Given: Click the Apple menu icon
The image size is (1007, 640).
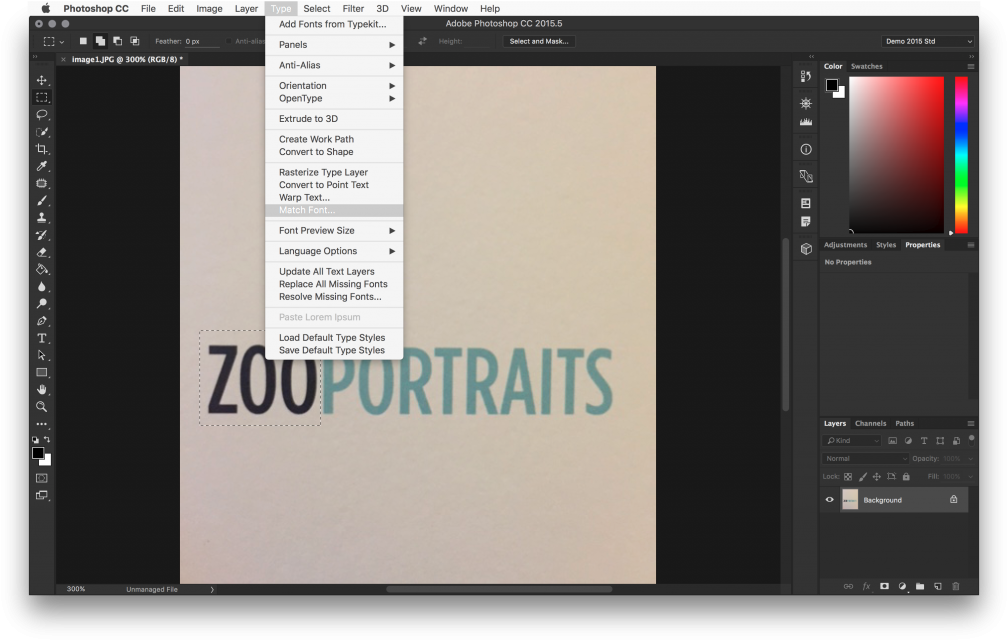Looking at the screenshot, I should (x=46, y=8).
